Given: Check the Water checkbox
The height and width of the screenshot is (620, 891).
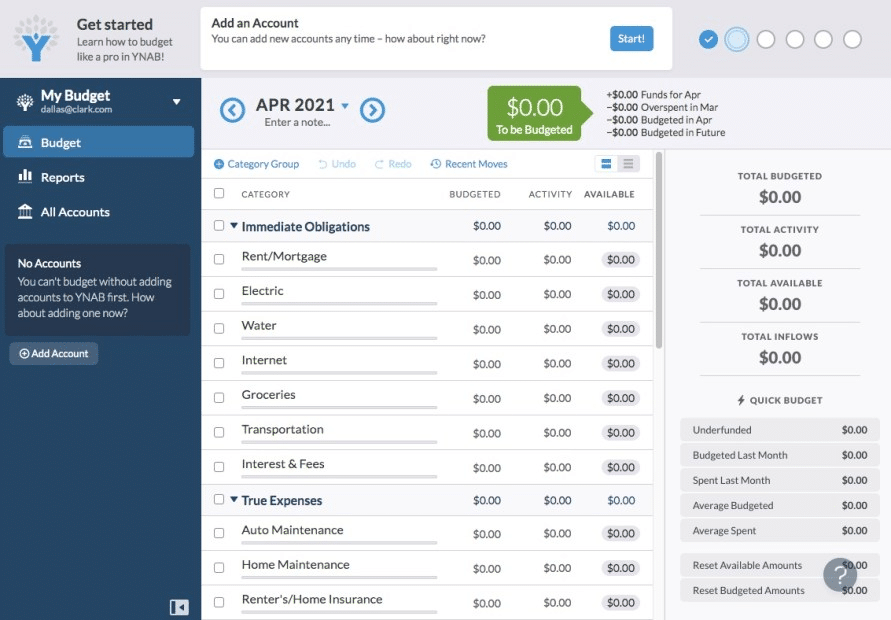Looking at the screenshot, I should (x=219, y=328).
